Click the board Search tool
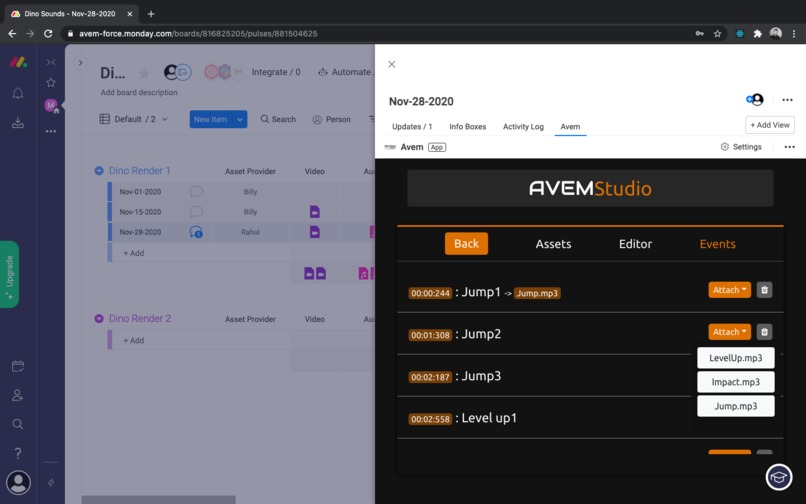The image size is (806, 504). click(278, 119)
